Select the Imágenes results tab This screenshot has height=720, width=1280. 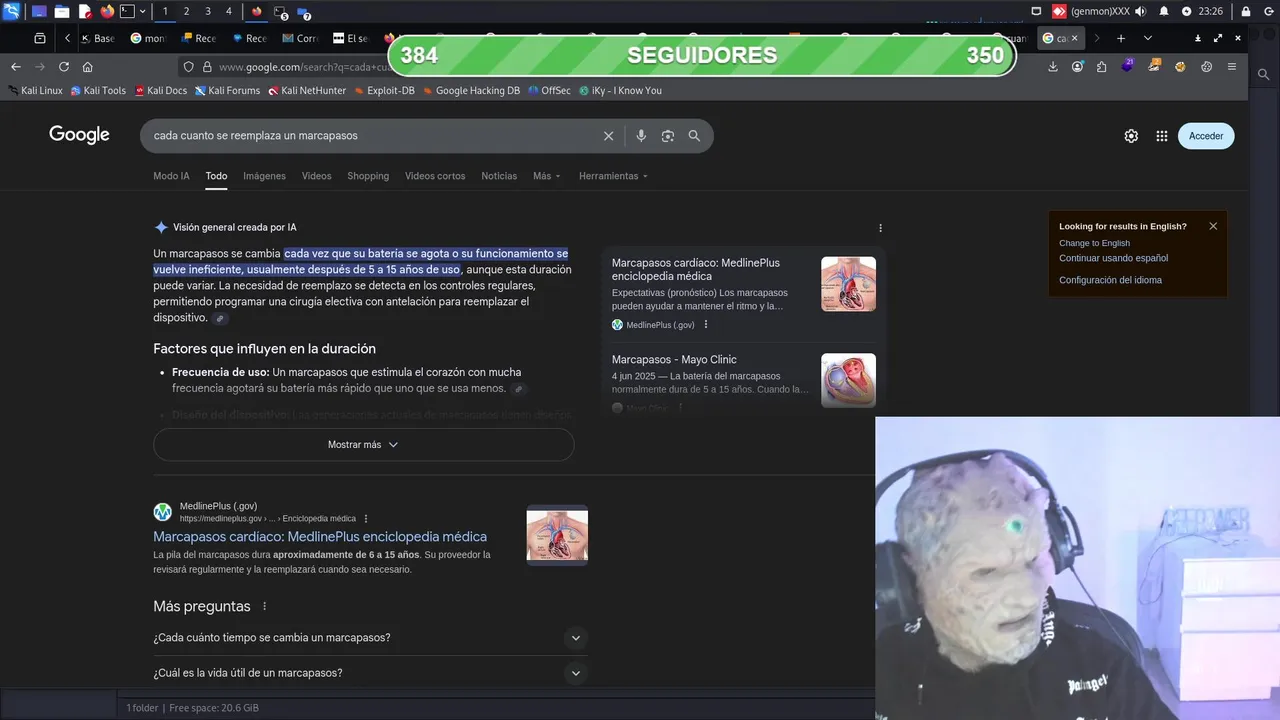point(264,176)
